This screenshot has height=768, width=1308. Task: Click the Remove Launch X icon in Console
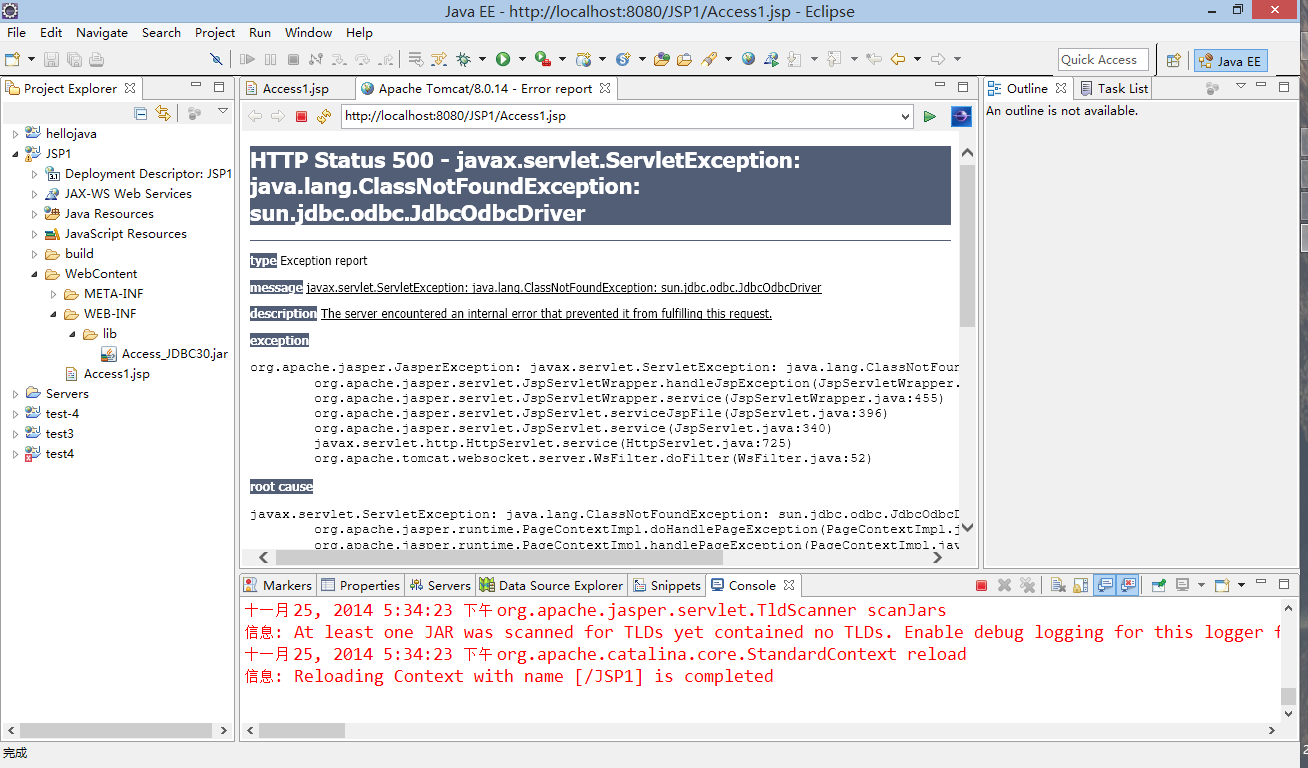tap(1004, 585)
